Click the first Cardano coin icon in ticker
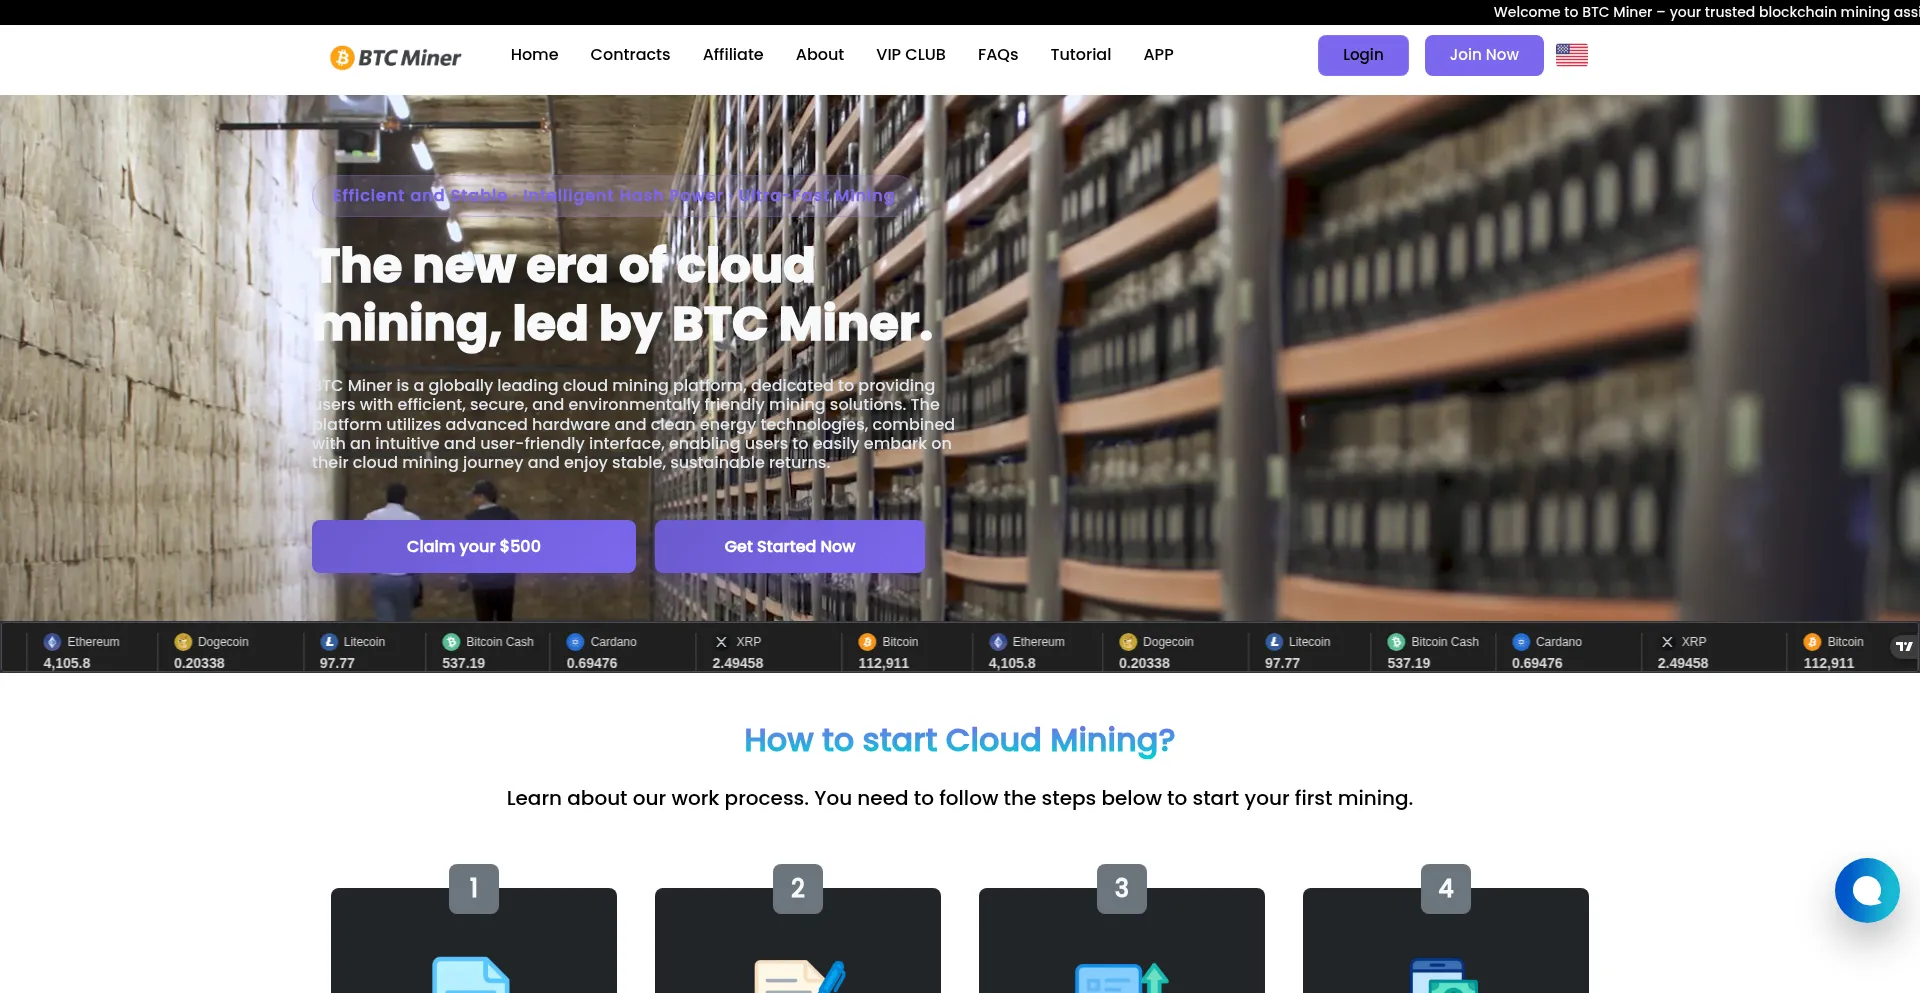 [575, 642]
